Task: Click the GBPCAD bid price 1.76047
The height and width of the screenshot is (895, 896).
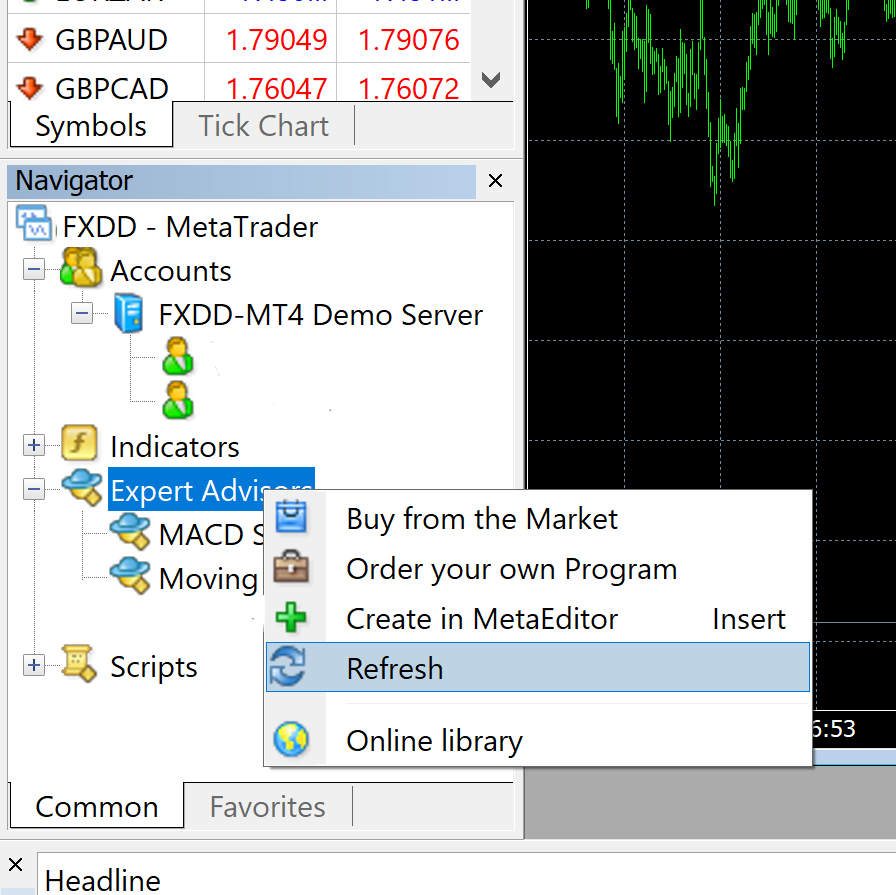Action: point(277,89)
